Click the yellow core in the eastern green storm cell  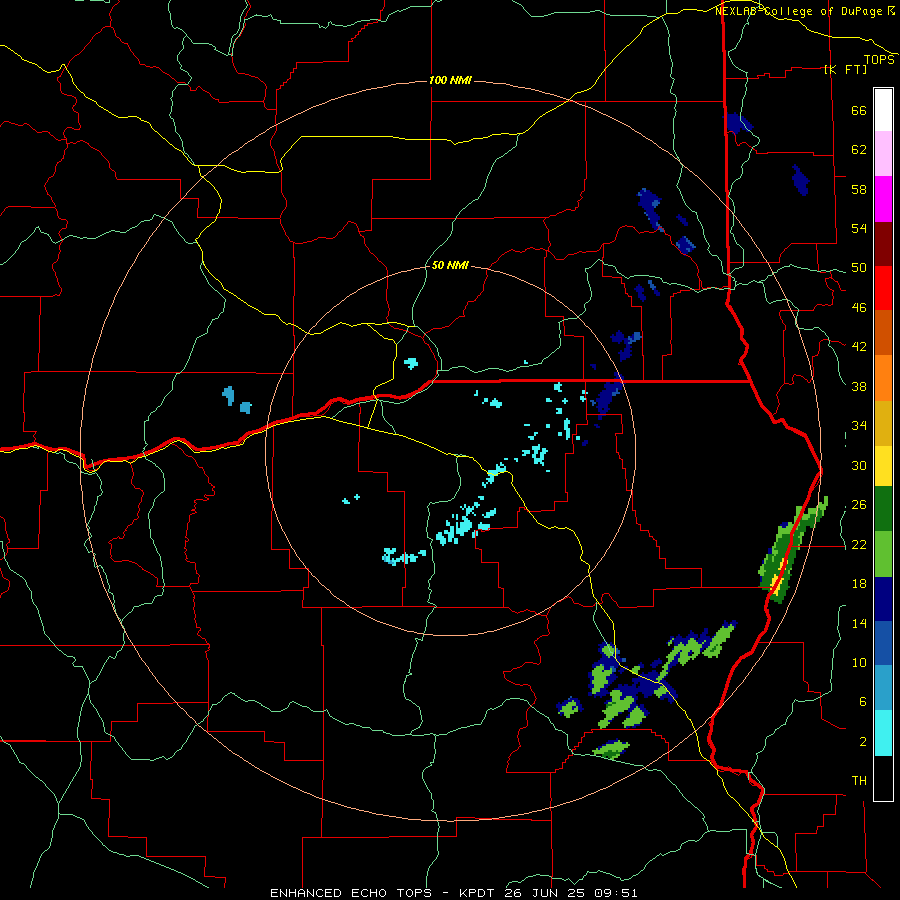[x=777, y=583]
